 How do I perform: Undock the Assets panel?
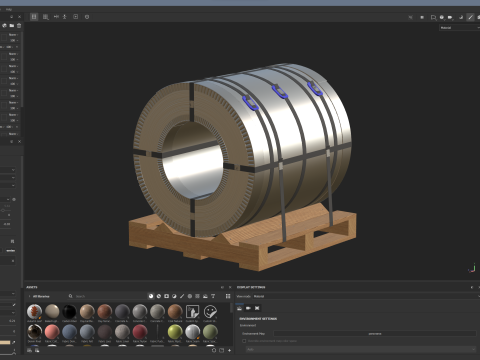222,287
